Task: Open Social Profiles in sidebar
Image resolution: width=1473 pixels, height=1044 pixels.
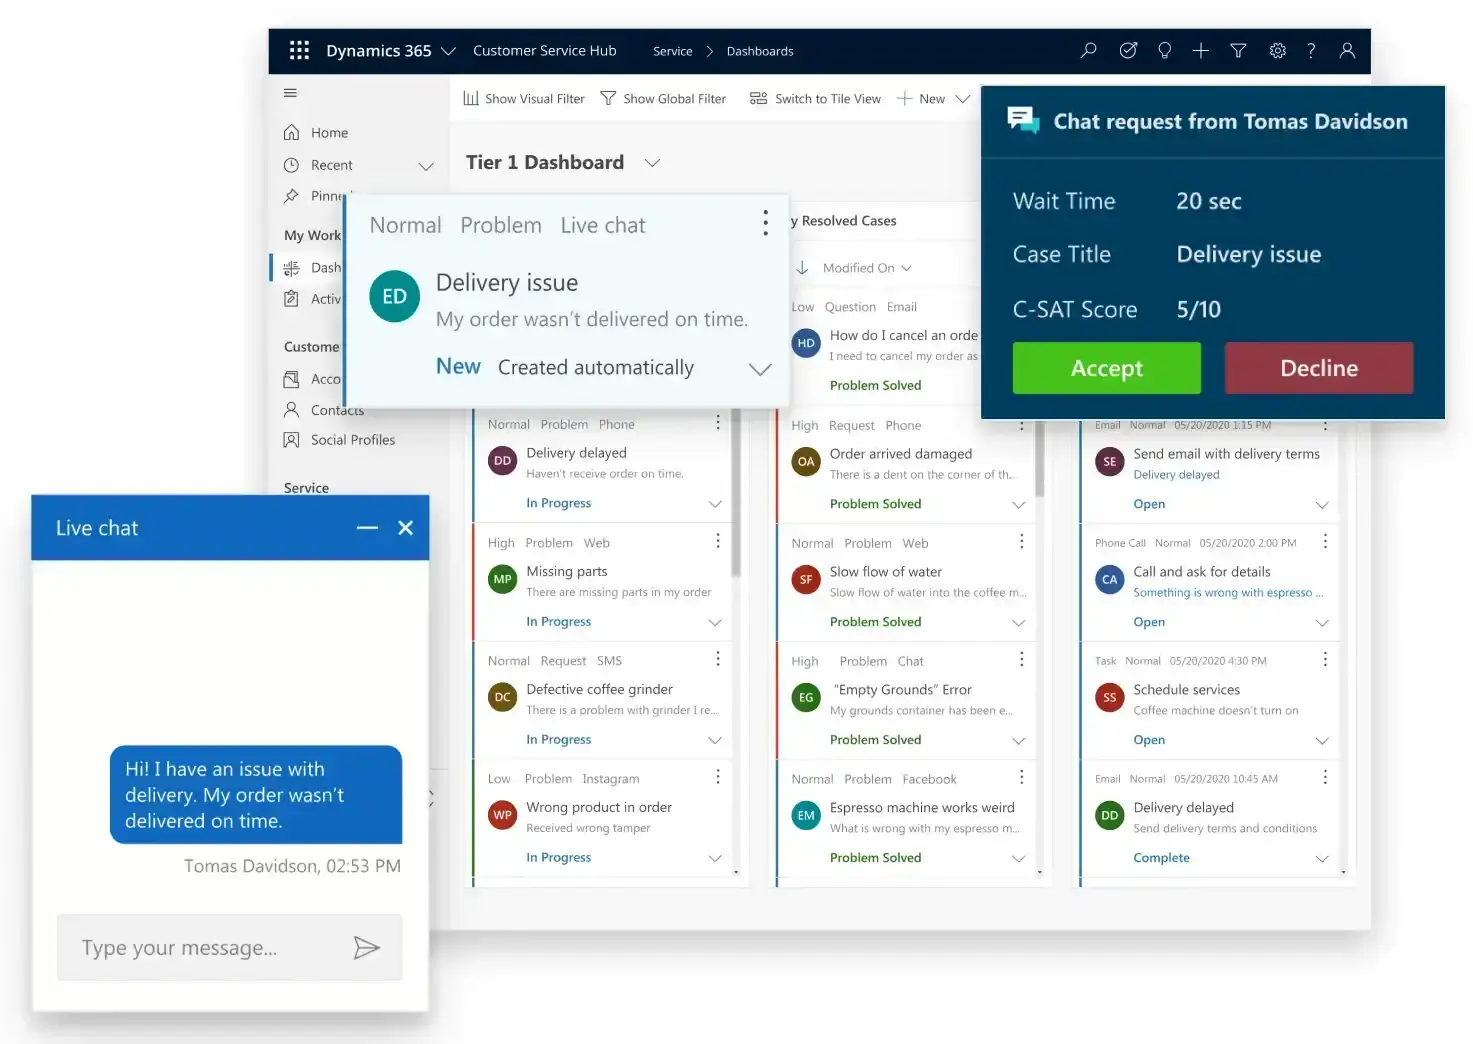Action: click(x=352, y=440)
